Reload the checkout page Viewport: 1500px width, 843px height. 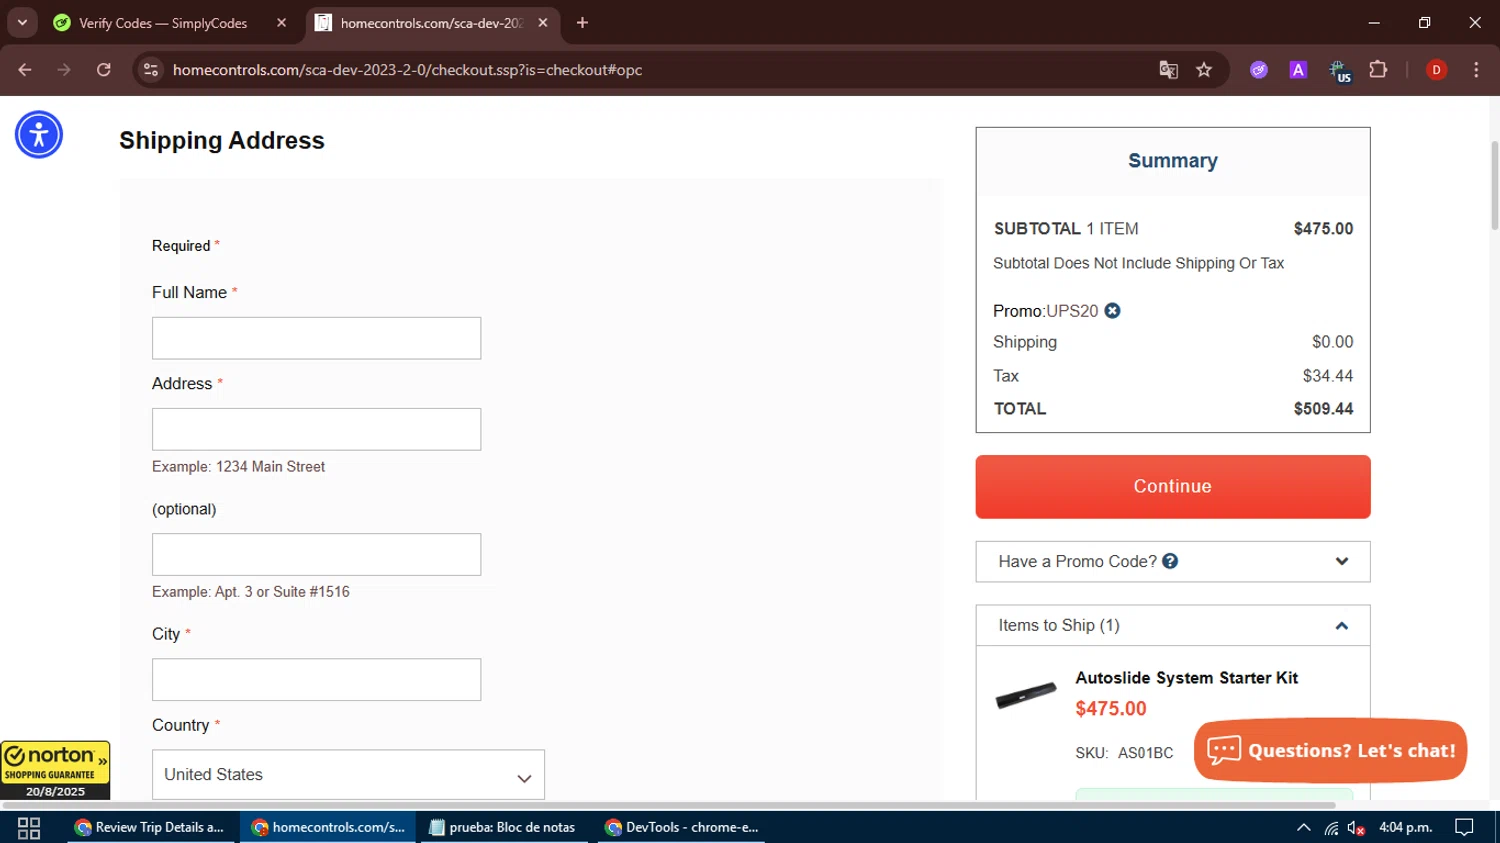[x=104, y=70]
